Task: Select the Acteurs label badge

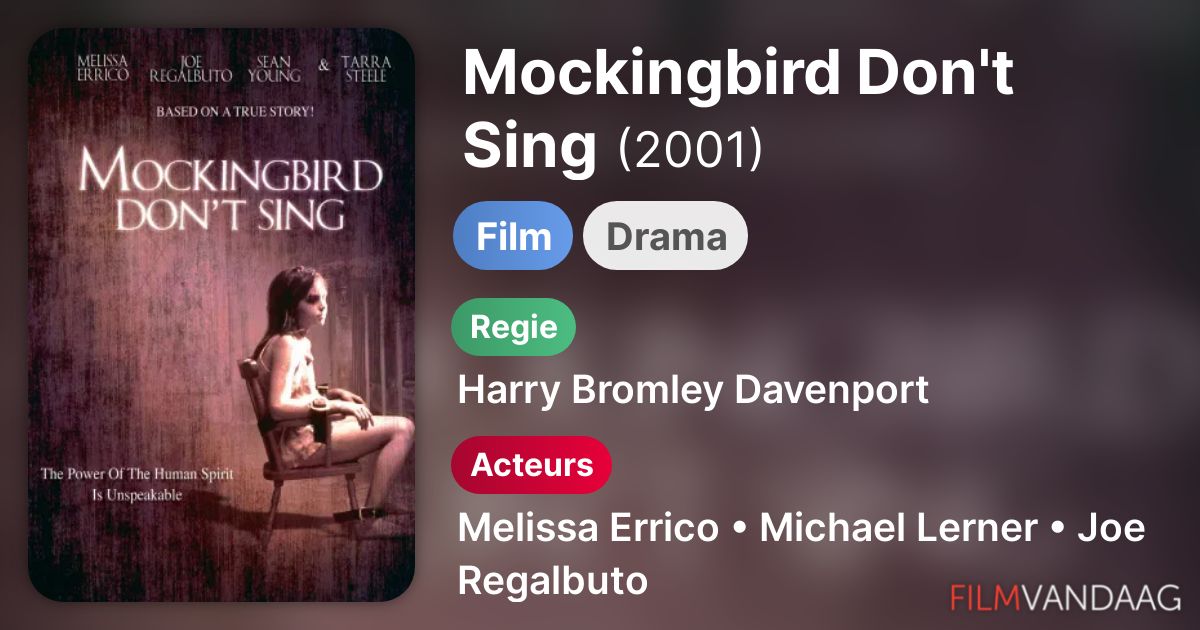Action: [532, 465]
